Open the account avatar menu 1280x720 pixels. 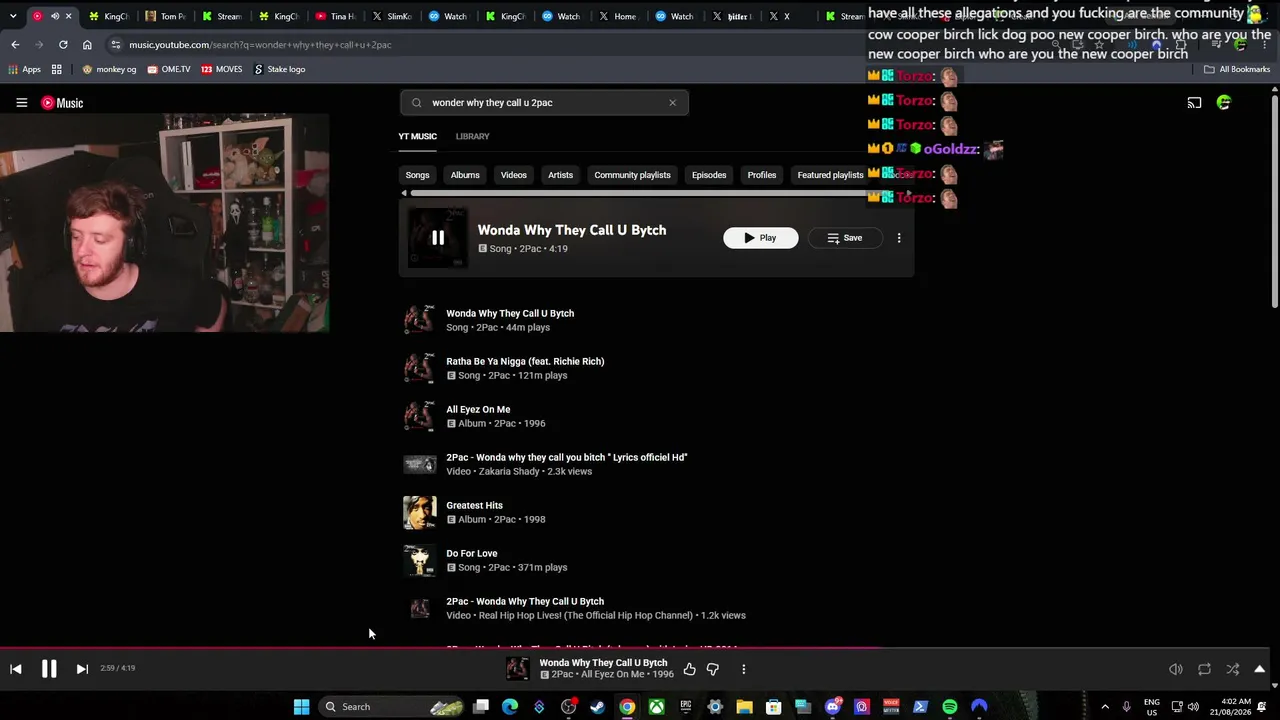[x=1224, y=103]
